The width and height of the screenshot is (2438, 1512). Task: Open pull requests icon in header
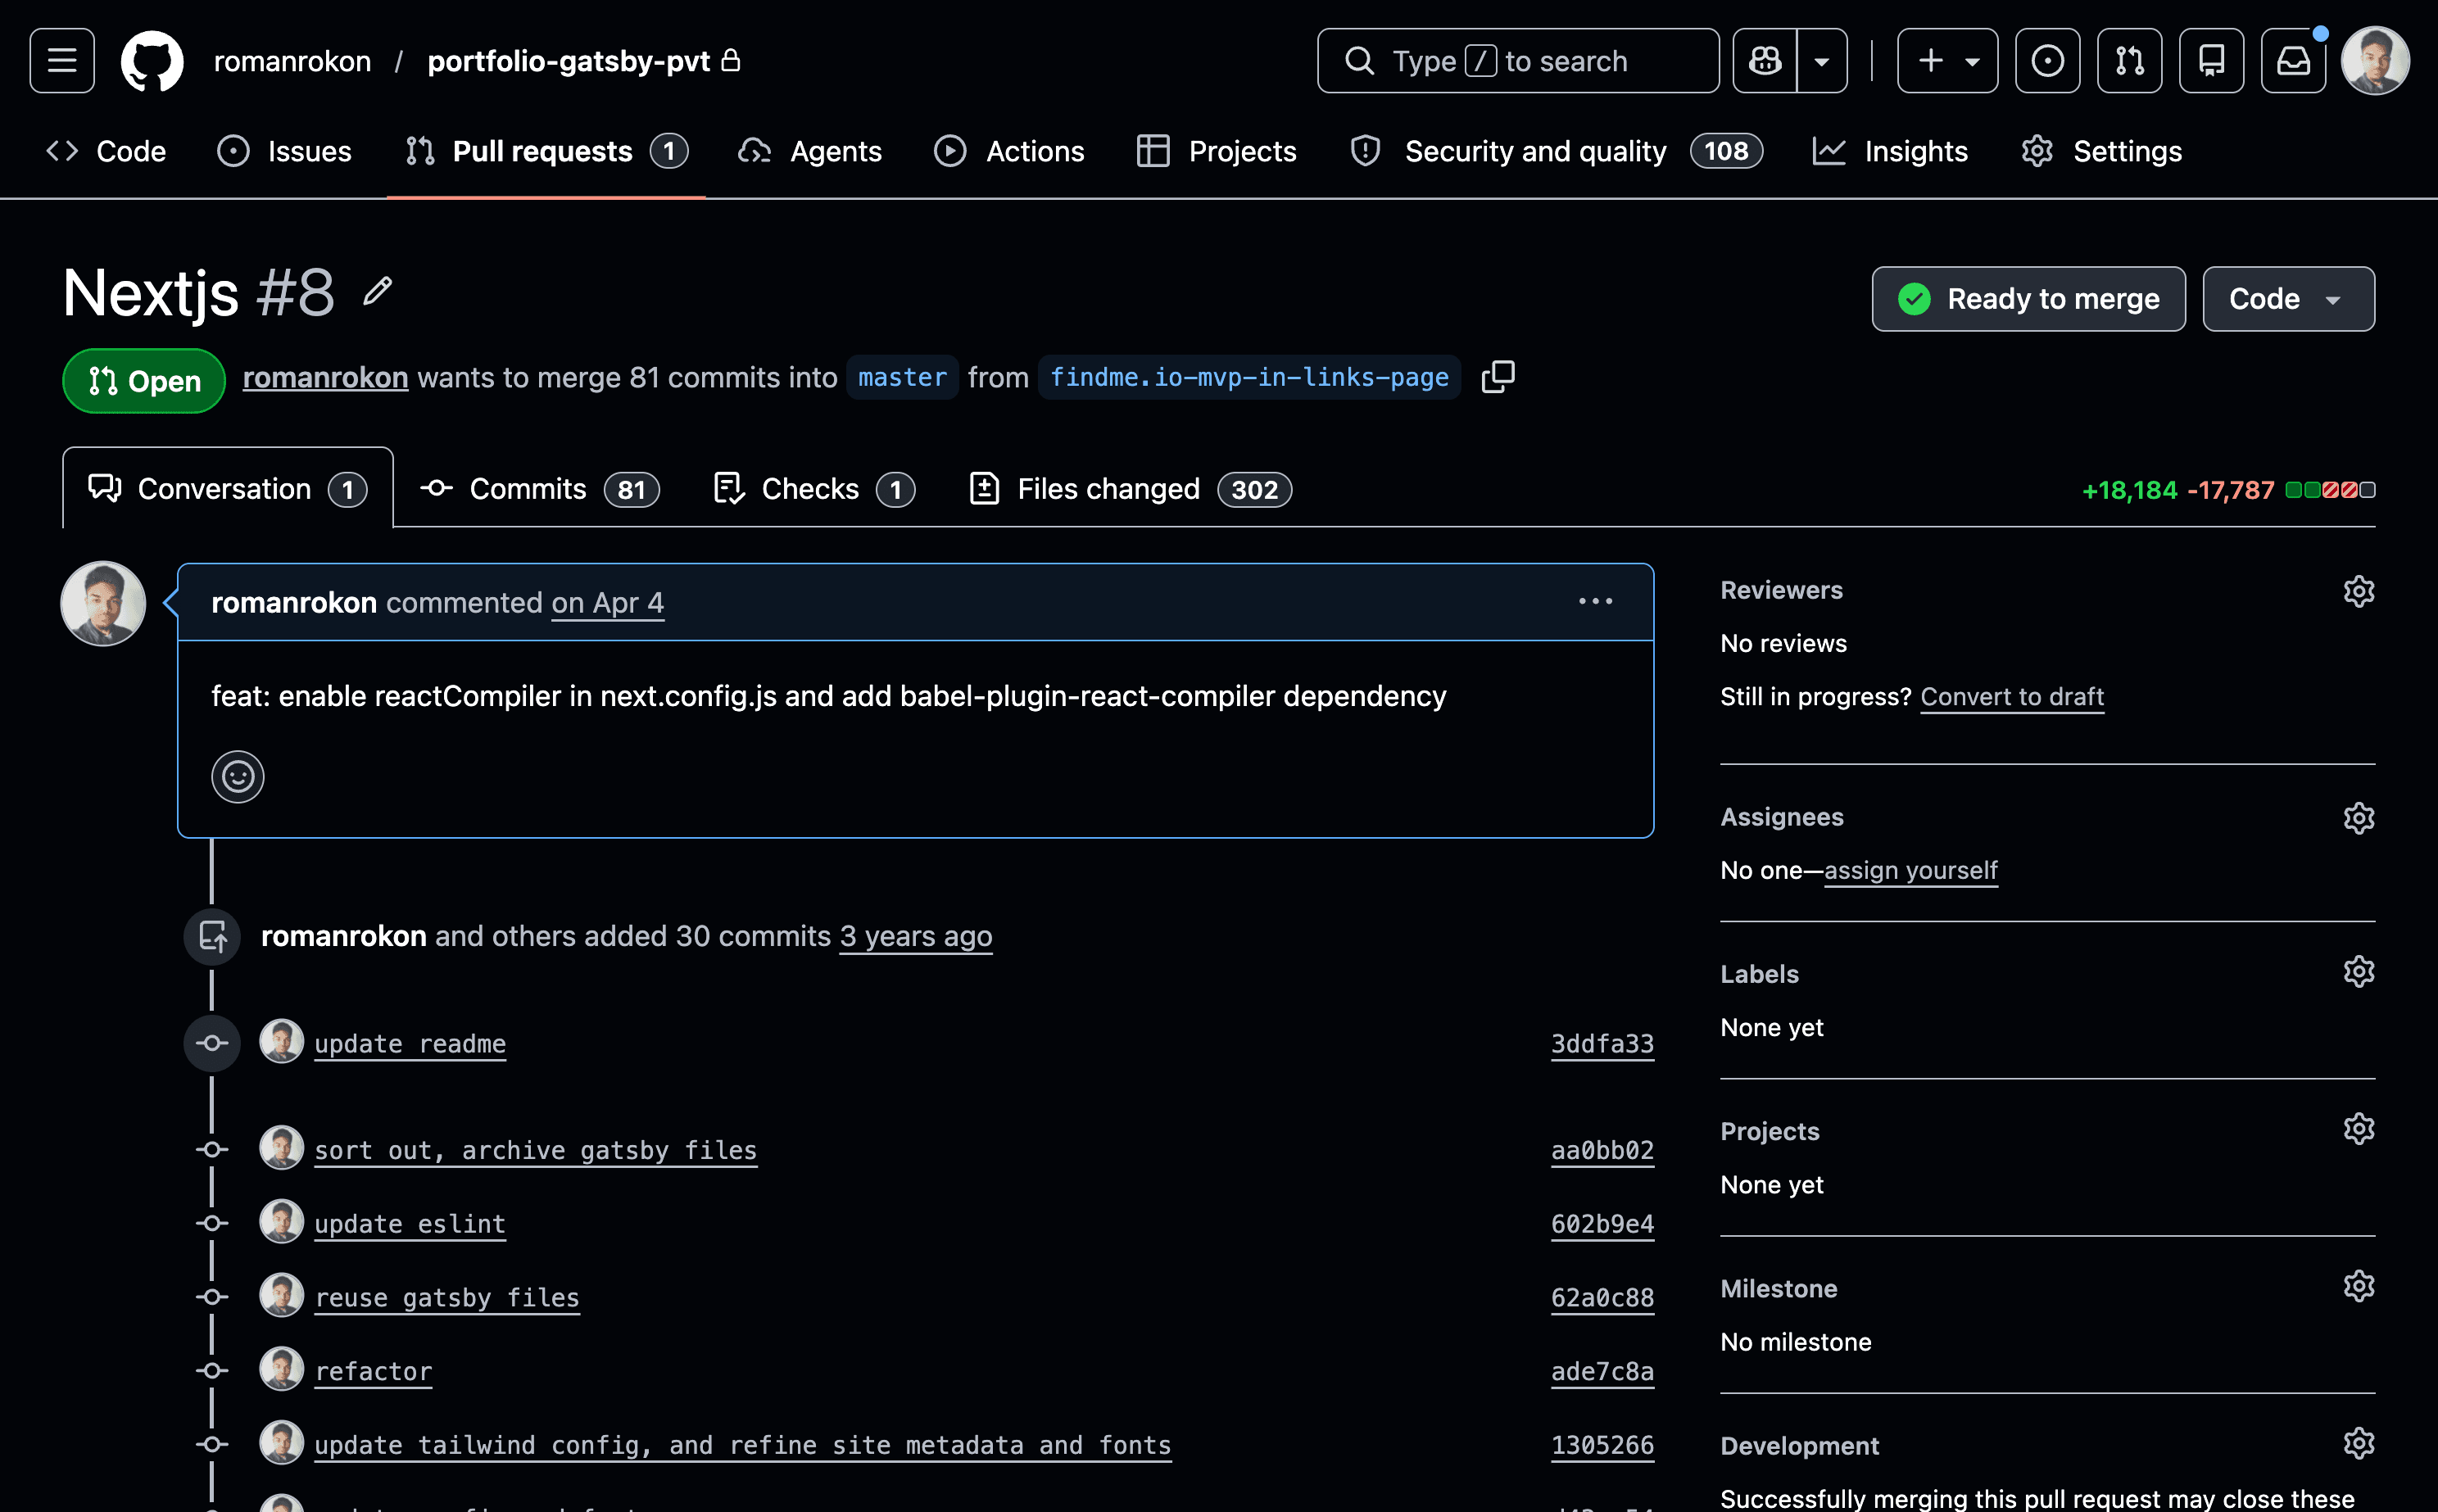pos(2129,61)
